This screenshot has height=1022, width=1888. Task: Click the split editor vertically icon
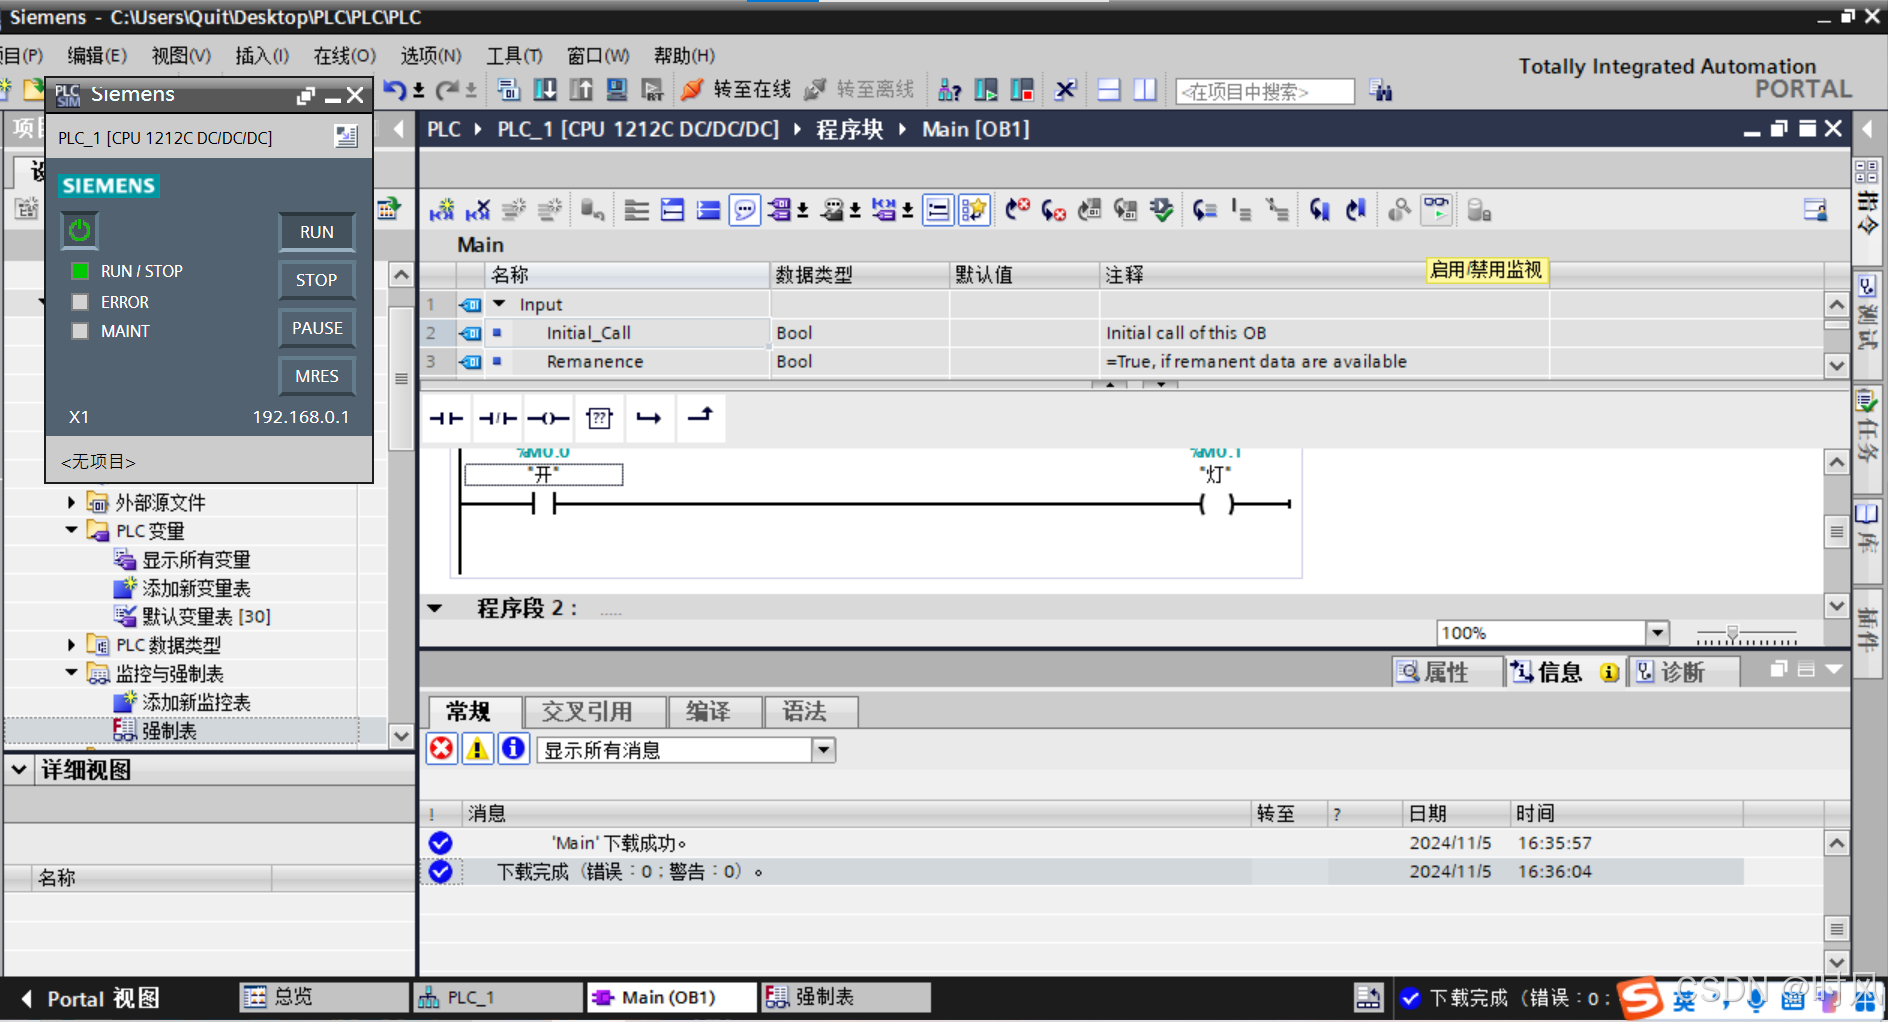coord(1145,90)
